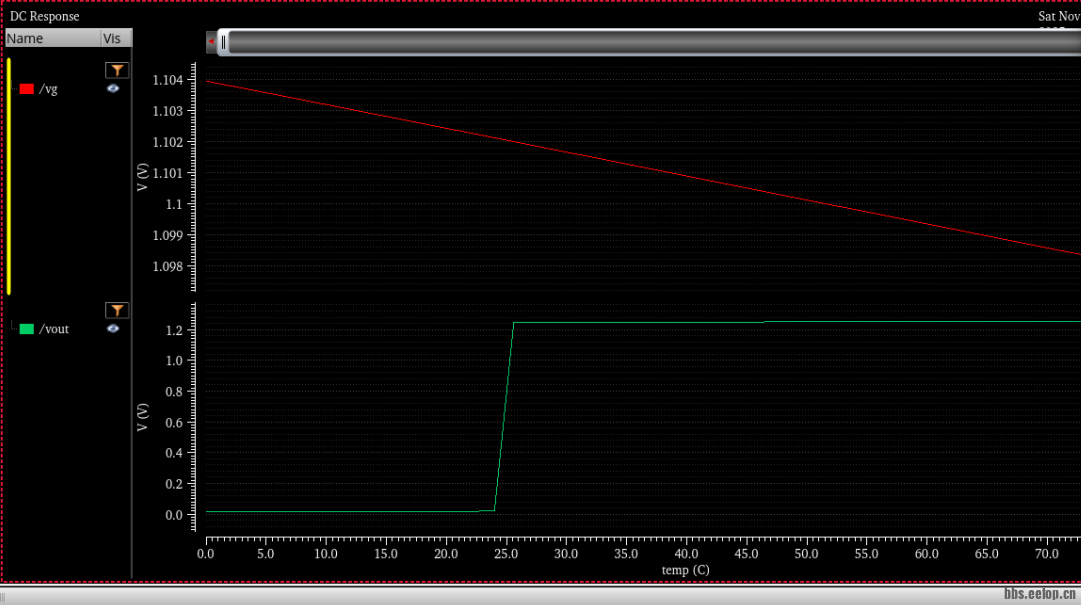Click the Vis column header
This screenshot has height=605, width=1081.
pos(113,38)
